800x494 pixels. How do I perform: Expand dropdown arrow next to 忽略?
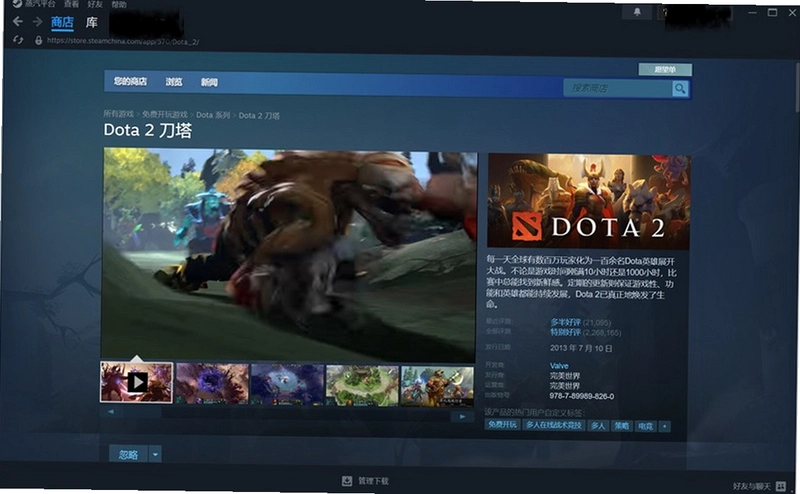[x=155, y=454]
